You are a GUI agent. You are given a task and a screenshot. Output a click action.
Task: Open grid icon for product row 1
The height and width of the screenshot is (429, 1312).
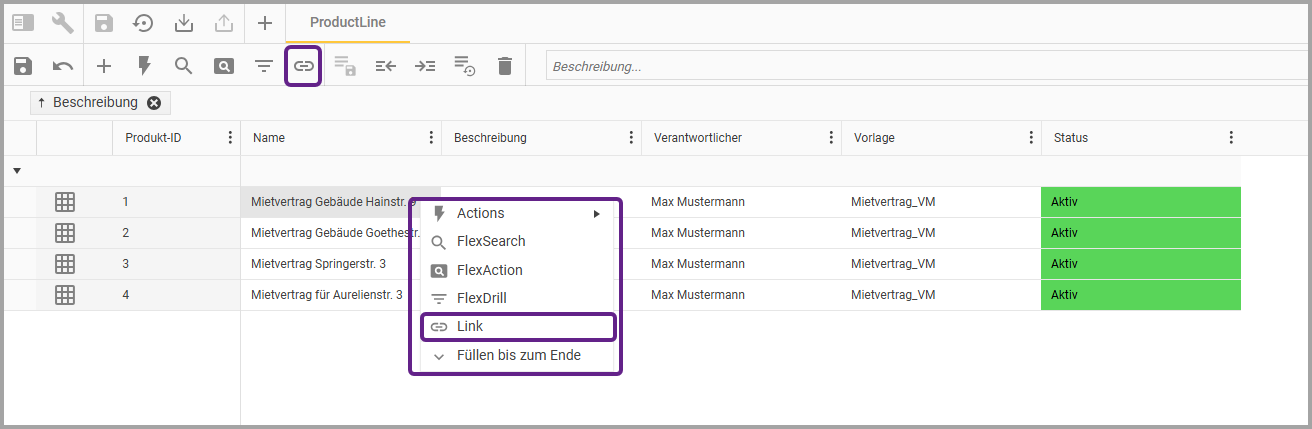coord(65,202)
